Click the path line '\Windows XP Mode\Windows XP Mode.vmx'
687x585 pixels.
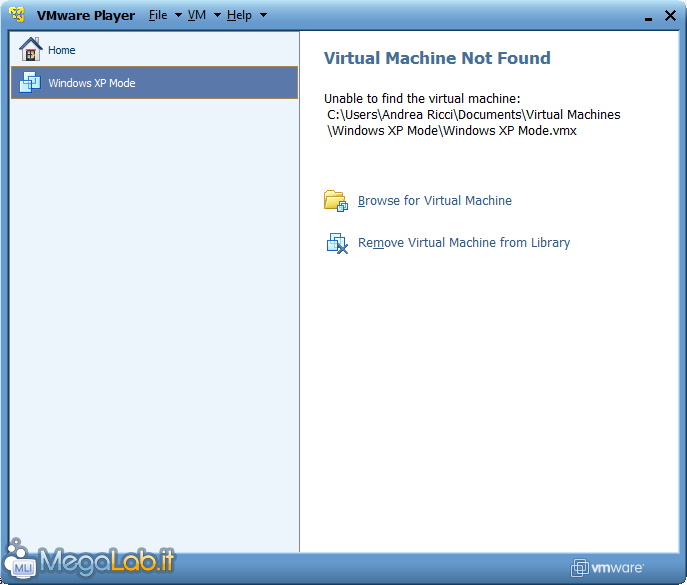click(x=452, y=131)
